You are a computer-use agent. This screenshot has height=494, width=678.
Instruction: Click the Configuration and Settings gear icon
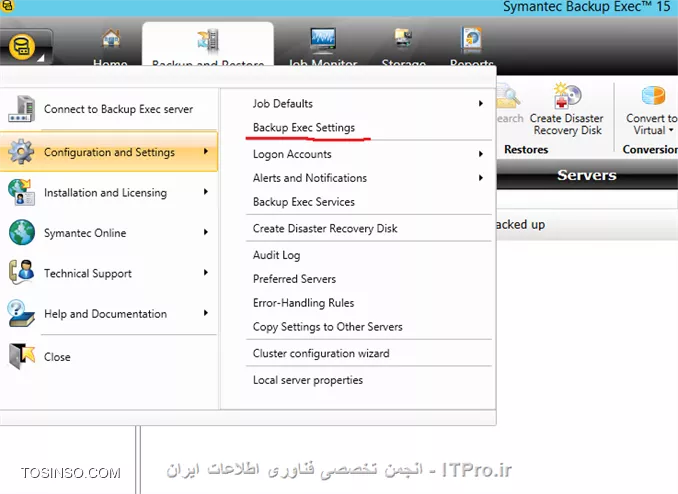pos(21,152)
